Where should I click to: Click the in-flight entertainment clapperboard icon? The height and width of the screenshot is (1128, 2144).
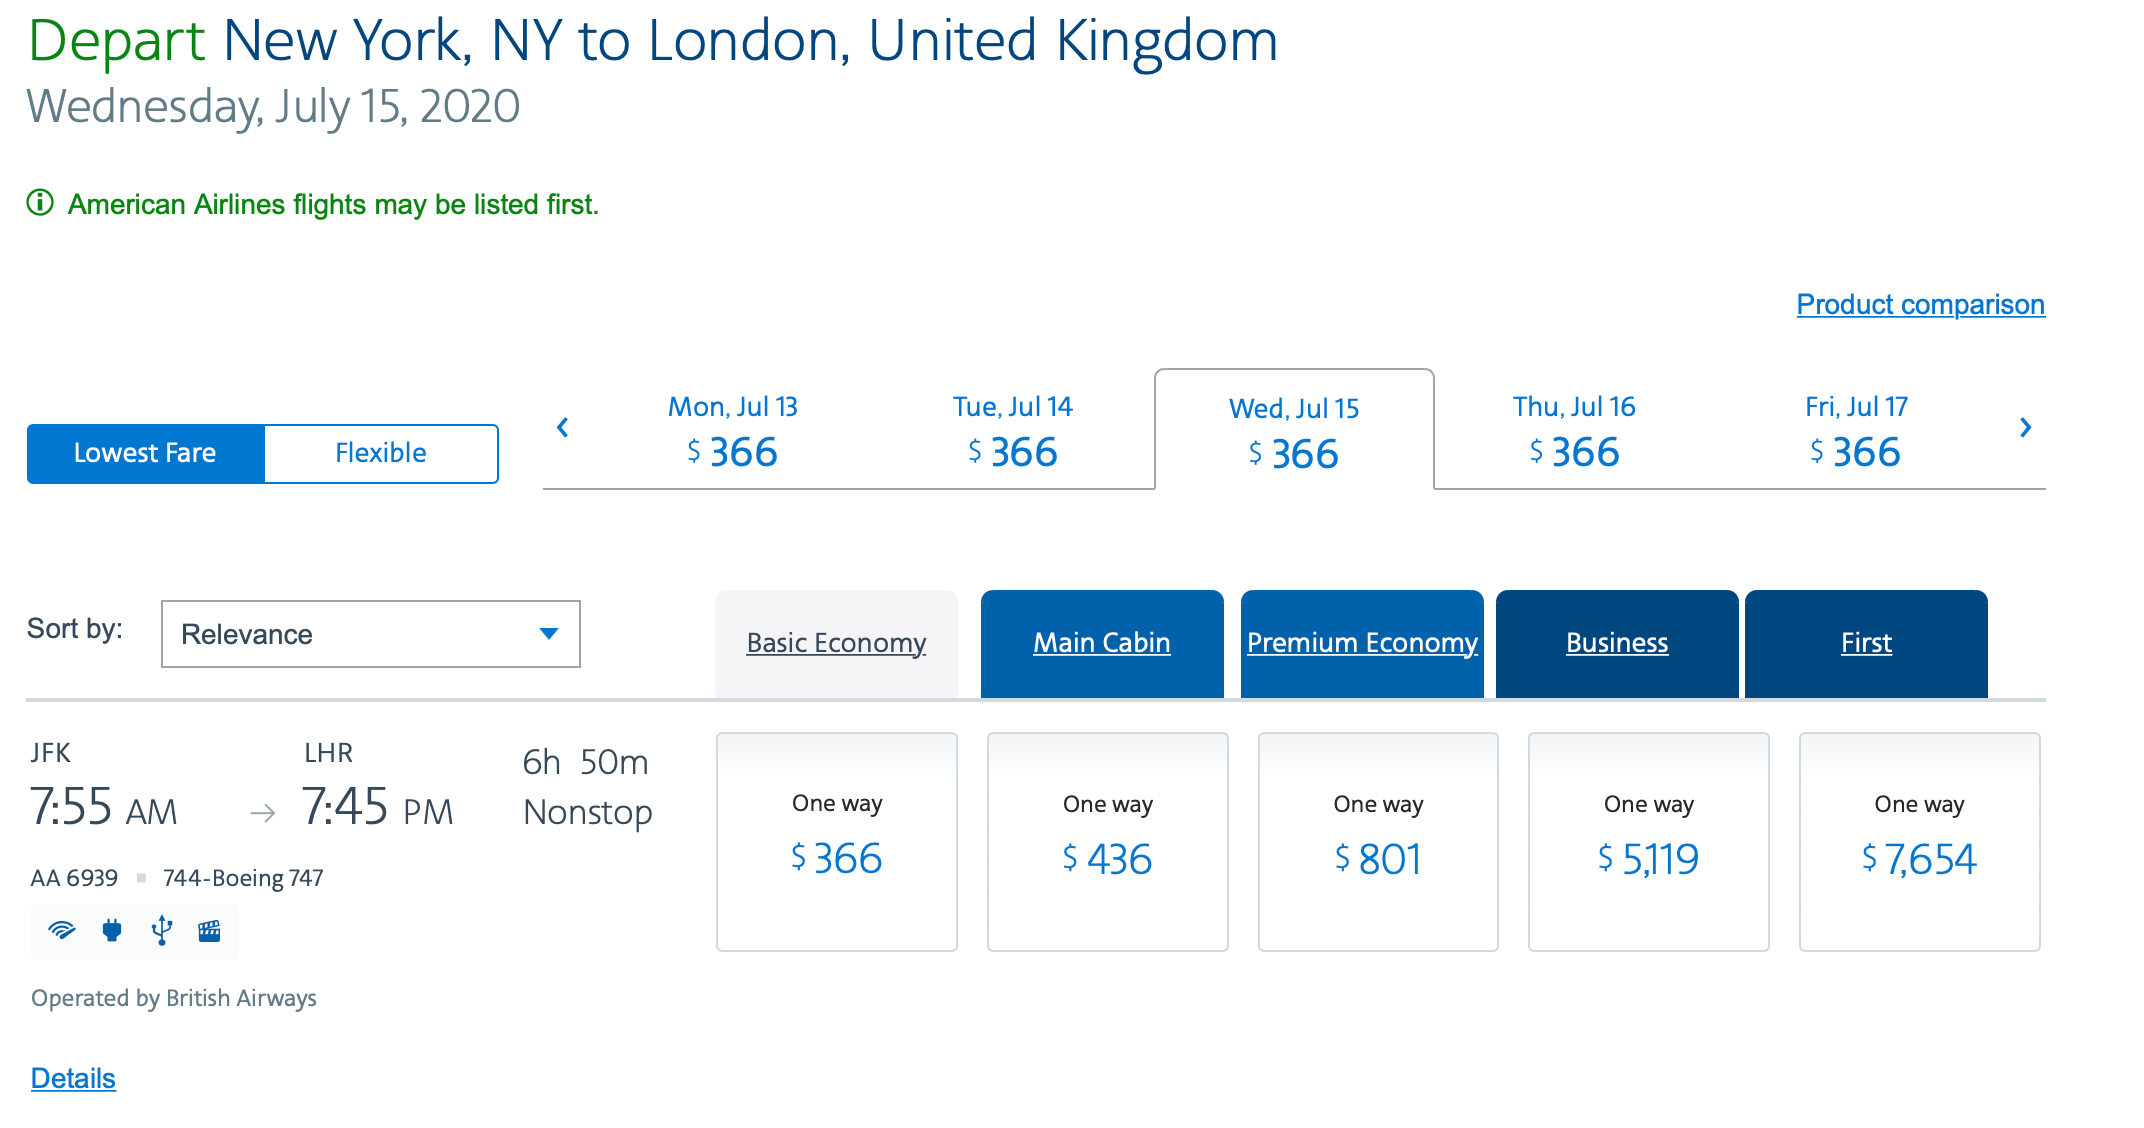coord(209,931)
